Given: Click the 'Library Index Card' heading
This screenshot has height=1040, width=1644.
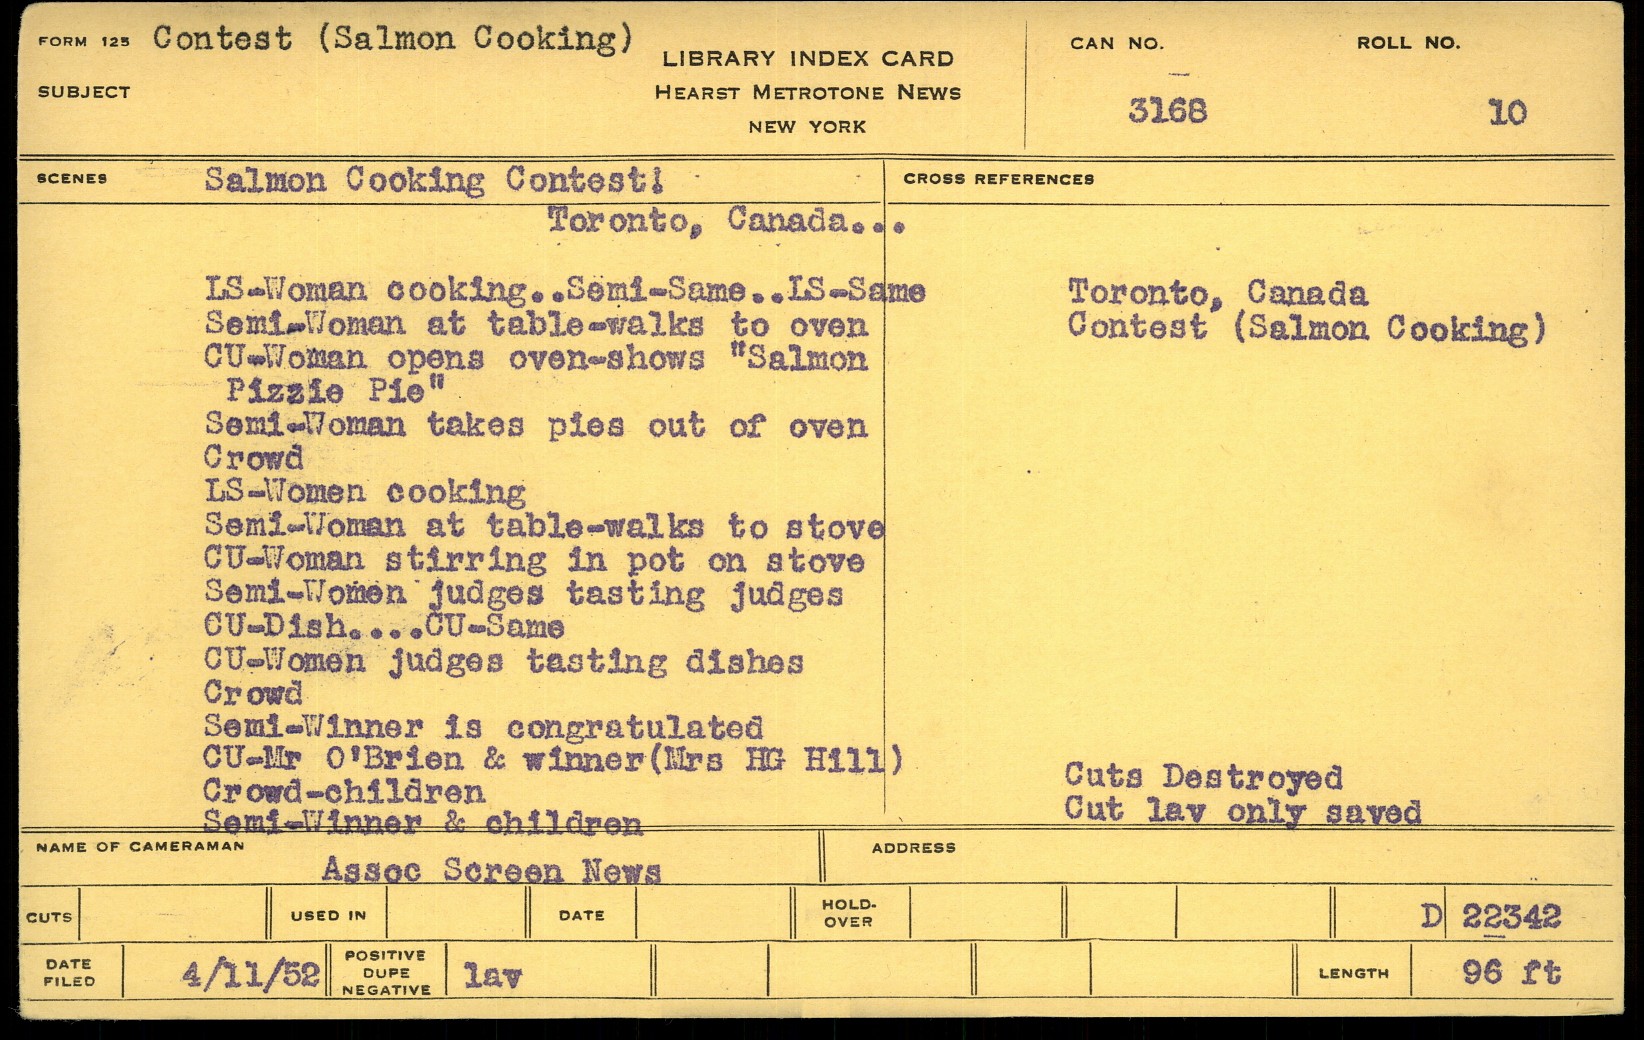Looking at the screenshot, I should 807,58.
